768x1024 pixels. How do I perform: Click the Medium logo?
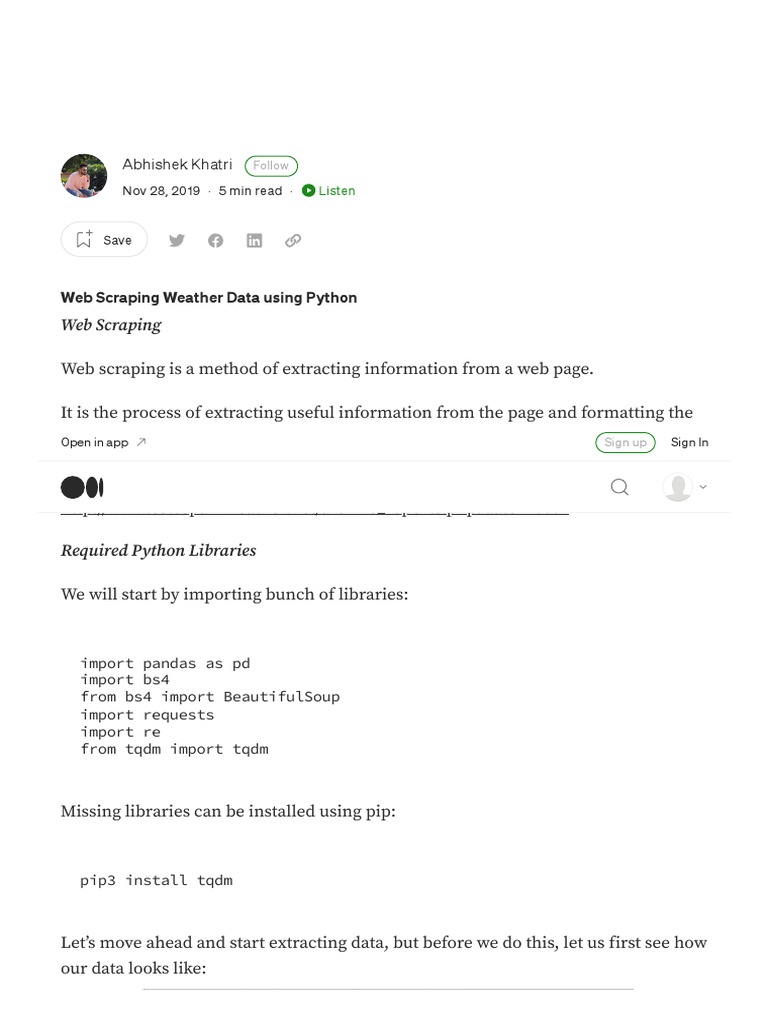coord(82,487)
